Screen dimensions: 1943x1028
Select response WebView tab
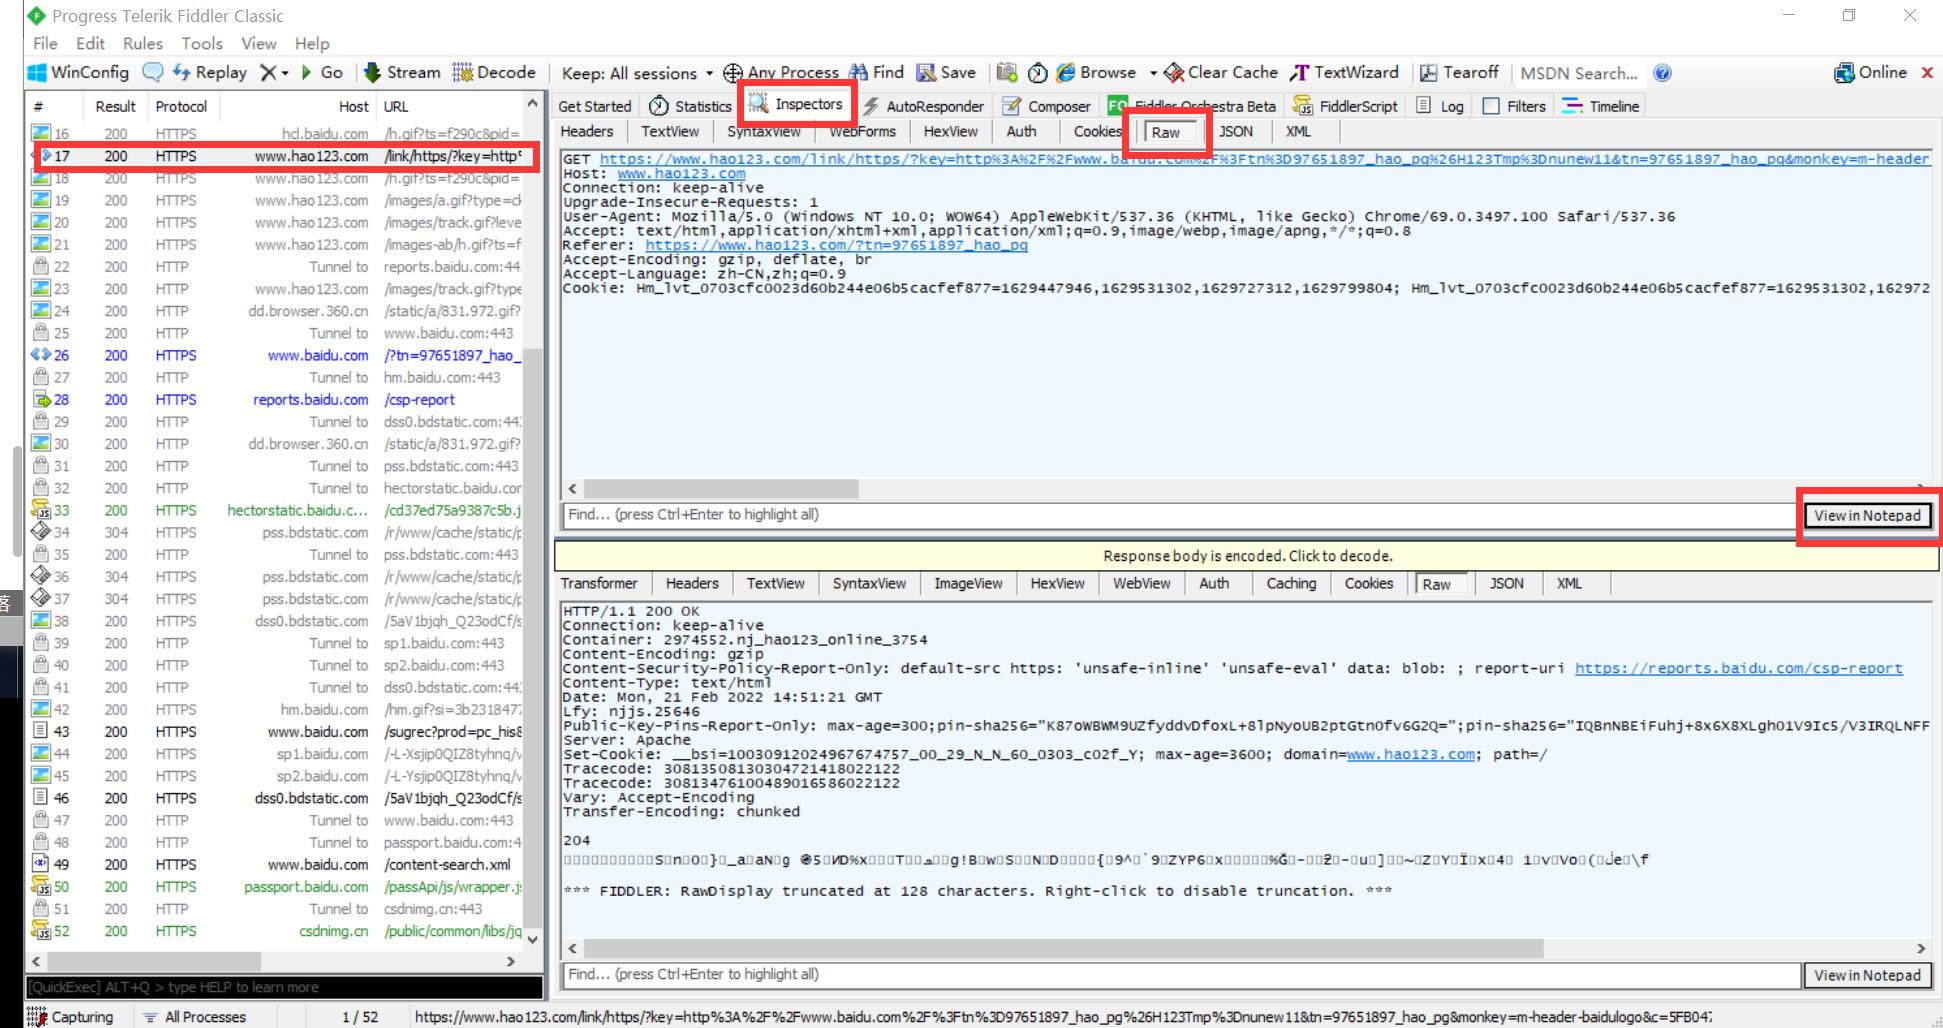pyautogui.click(x=1142, y=584)
